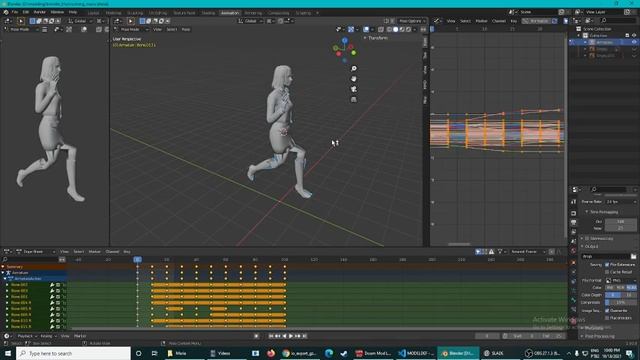
Task: Jump to end frame button
Action: (x=304, y=336)
